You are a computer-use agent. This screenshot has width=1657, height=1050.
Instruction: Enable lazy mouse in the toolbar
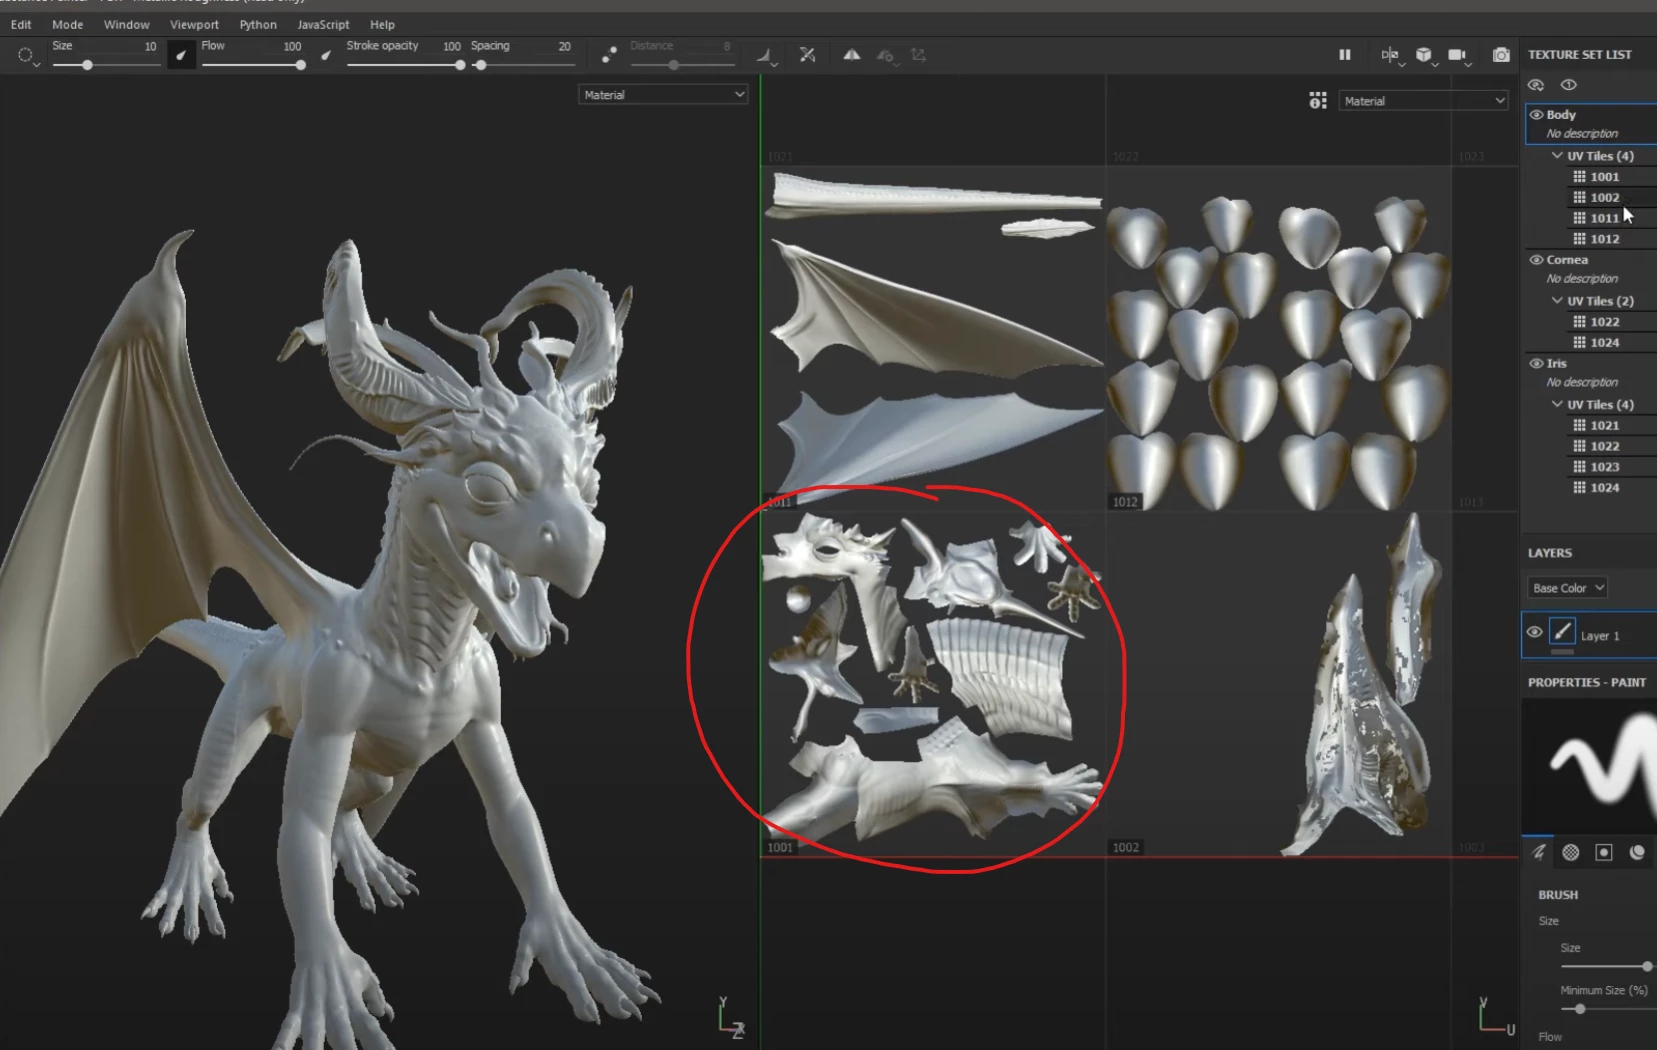(609, 55)
